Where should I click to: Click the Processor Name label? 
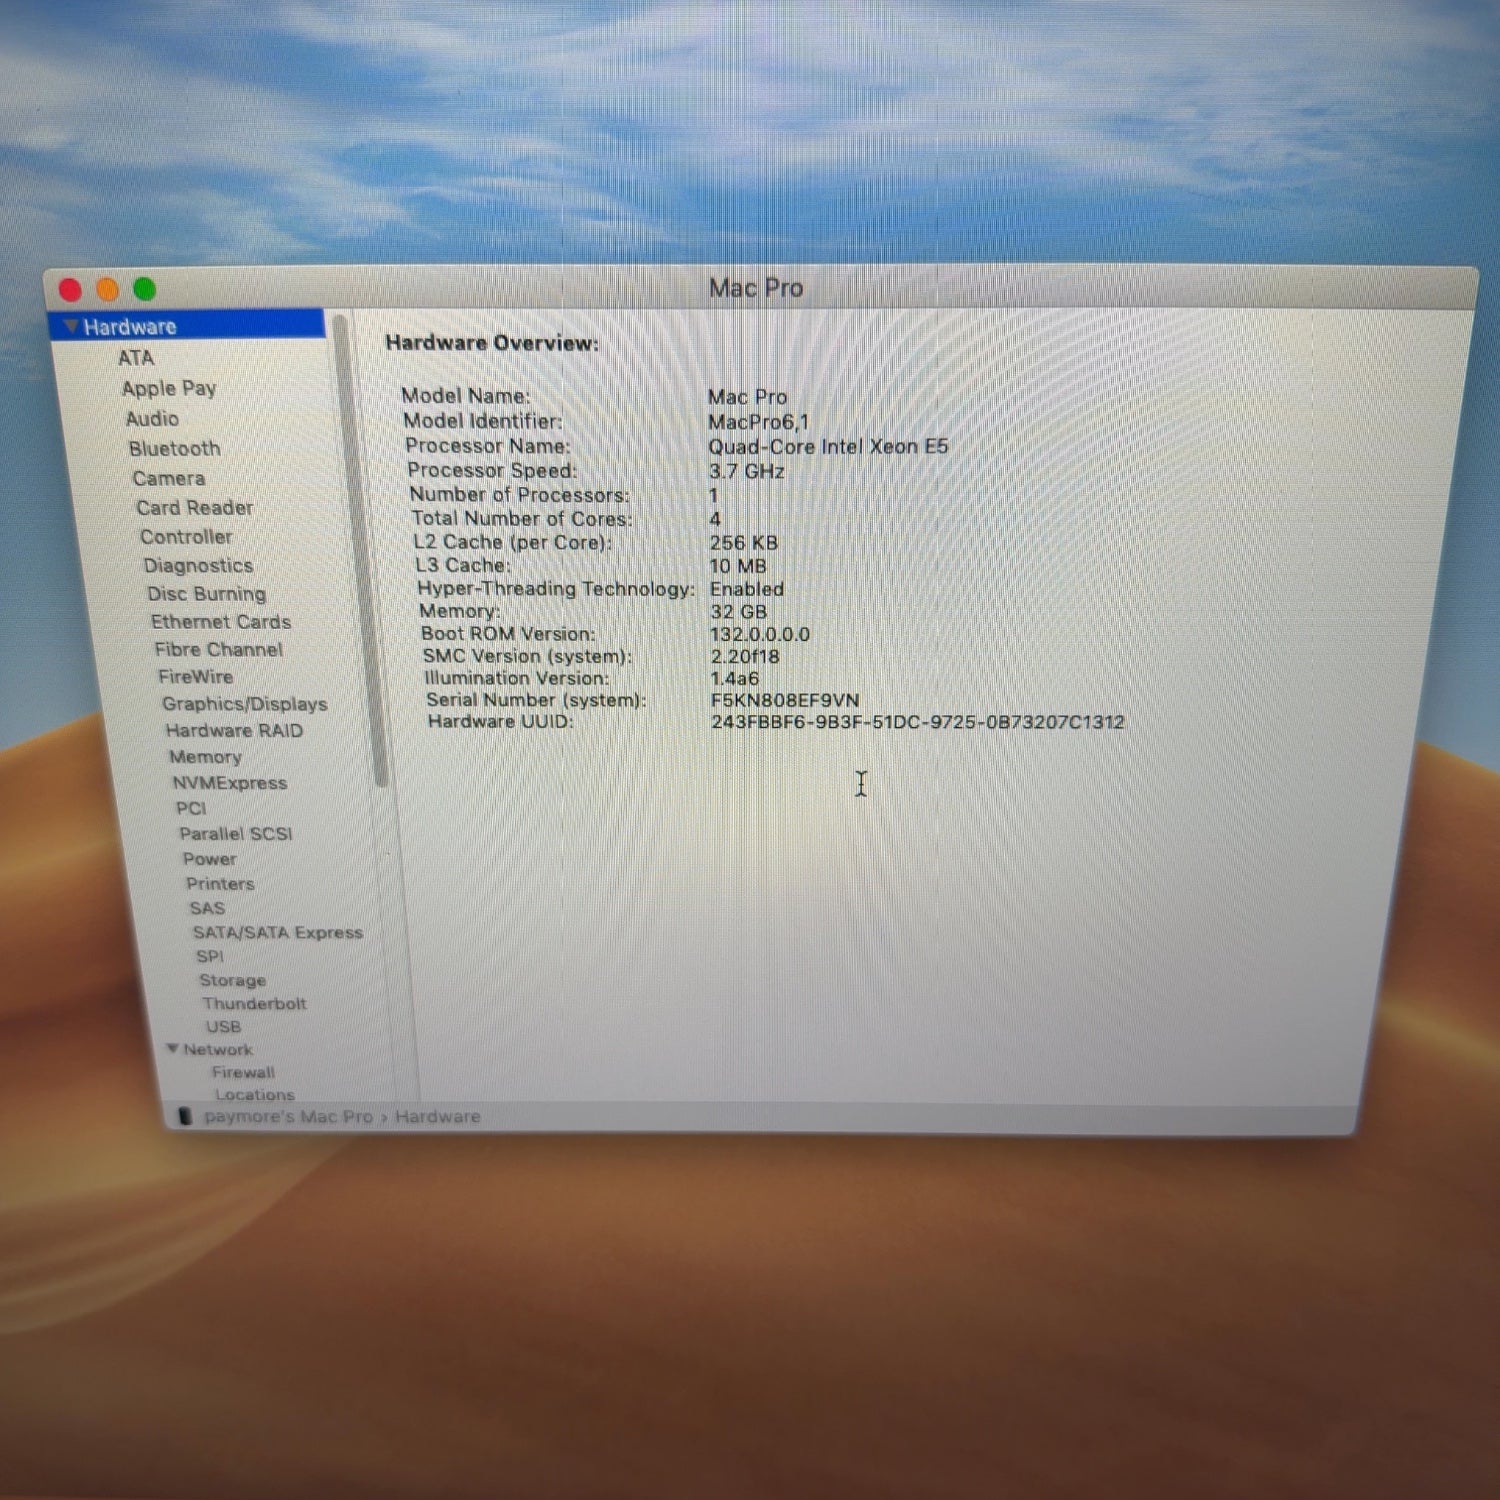pyautogui.click(x=488, y=446)
